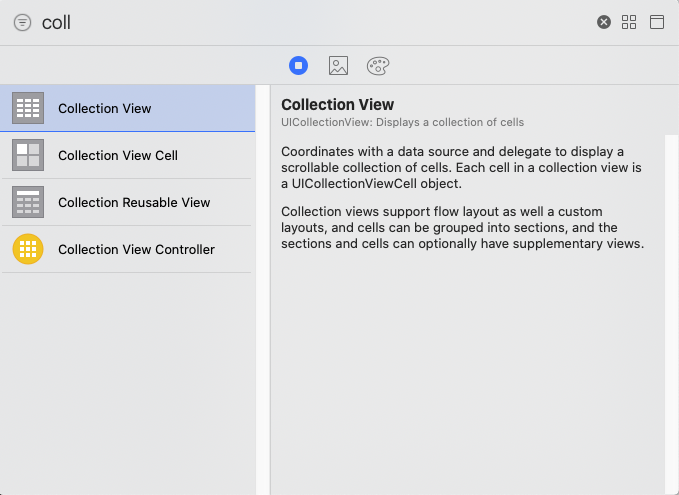Image resolution: width=679 pixels, height=495 pixels.
Task: Click the Collection View grid icon
Action: [x=28, y=108]
